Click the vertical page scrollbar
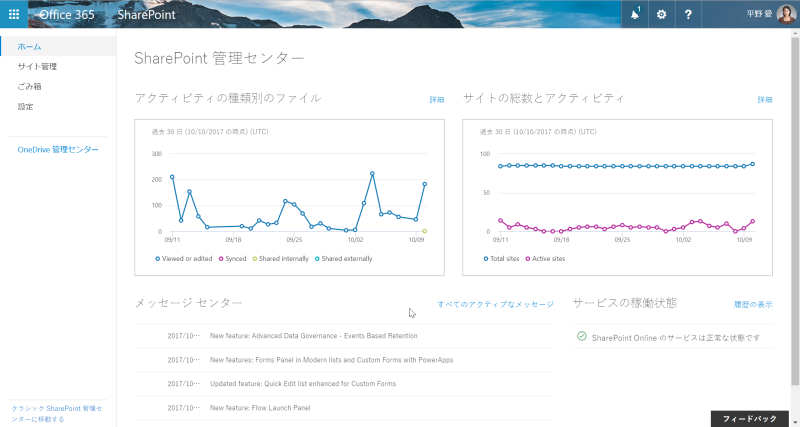Viewport: 800px width, 427px height. tap(795, 209)
